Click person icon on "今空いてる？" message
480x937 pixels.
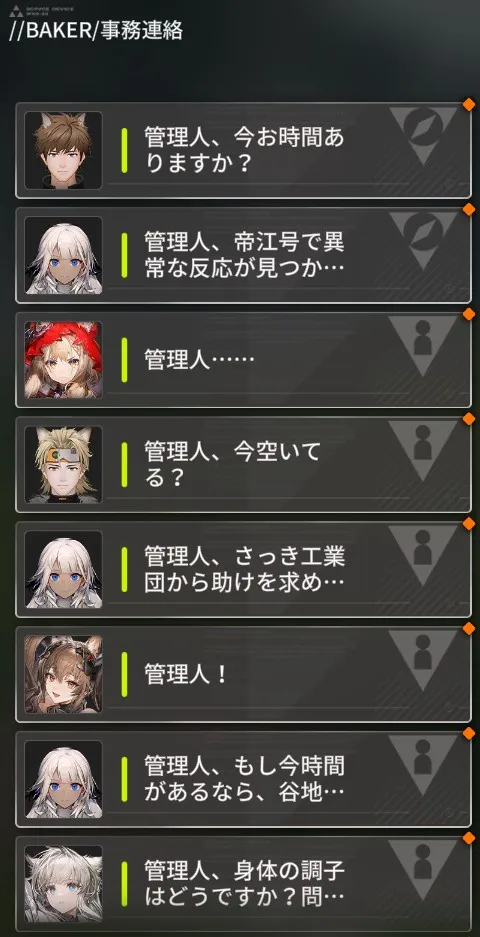[423, 450]
